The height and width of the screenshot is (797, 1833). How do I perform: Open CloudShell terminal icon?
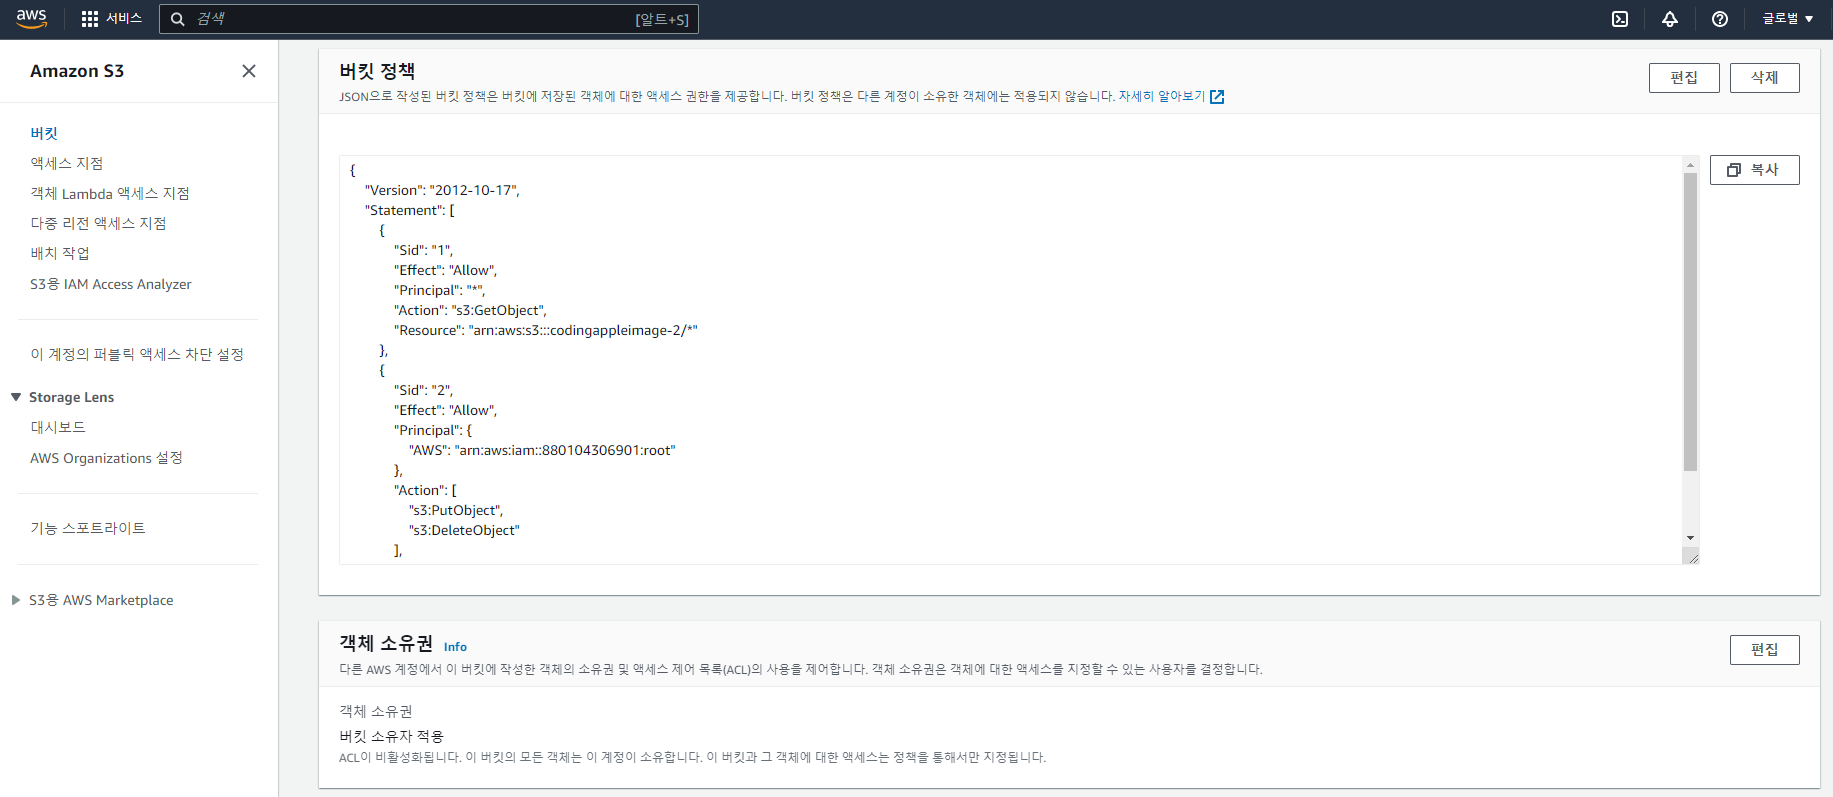click(x=1620, y=19)
